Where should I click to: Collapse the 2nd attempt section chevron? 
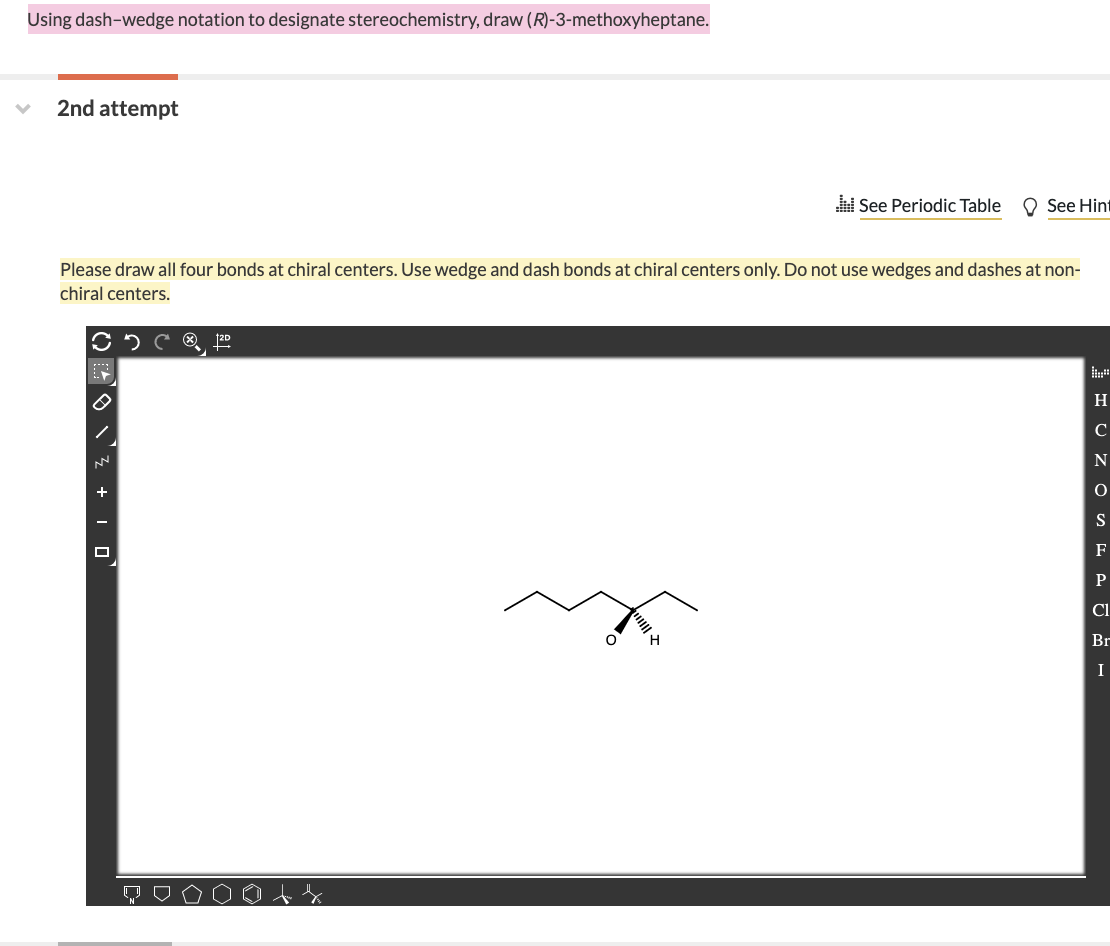[22, 109]
